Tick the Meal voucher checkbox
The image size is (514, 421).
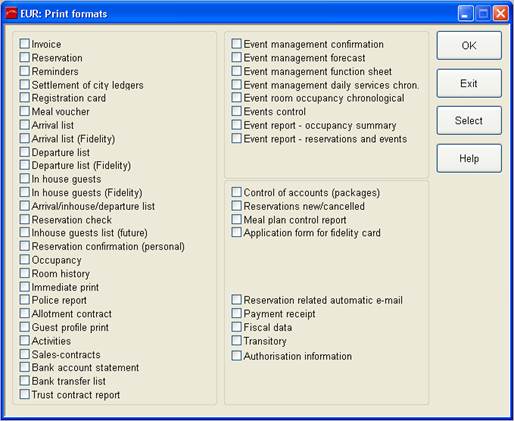coord(24,111)
